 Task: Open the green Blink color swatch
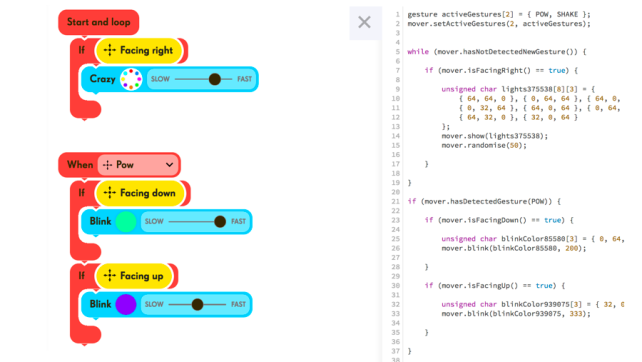coord(126,222)
